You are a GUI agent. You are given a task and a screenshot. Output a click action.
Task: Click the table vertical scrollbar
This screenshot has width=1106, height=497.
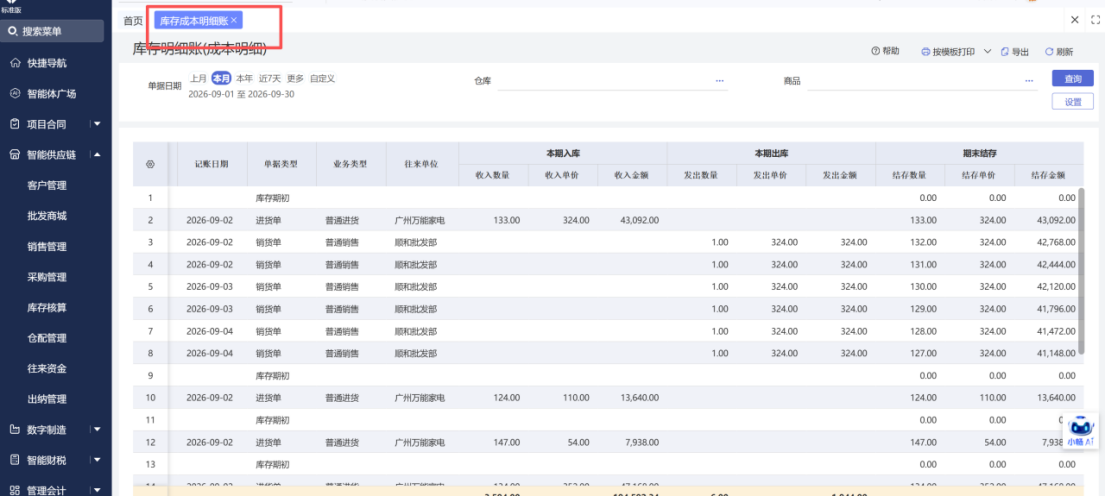[1081, 270]
